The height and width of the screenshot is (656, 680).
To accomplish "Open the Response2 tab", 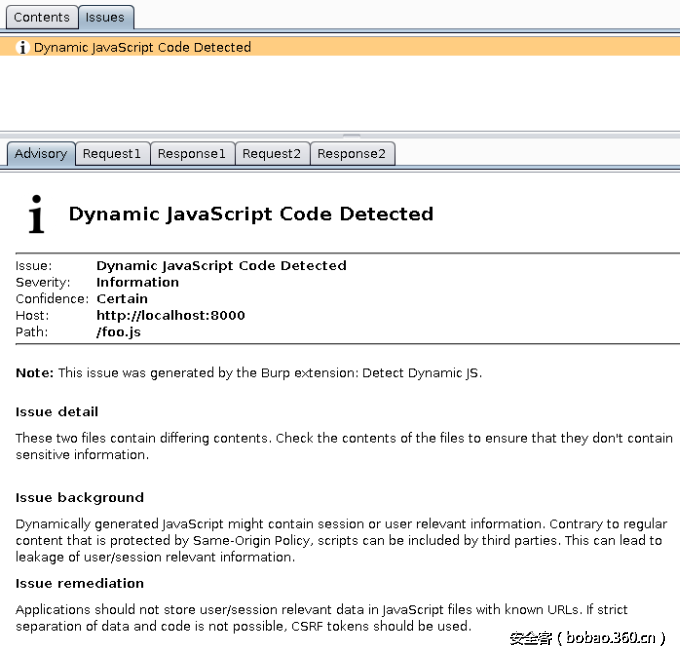I will coord(352,154).
